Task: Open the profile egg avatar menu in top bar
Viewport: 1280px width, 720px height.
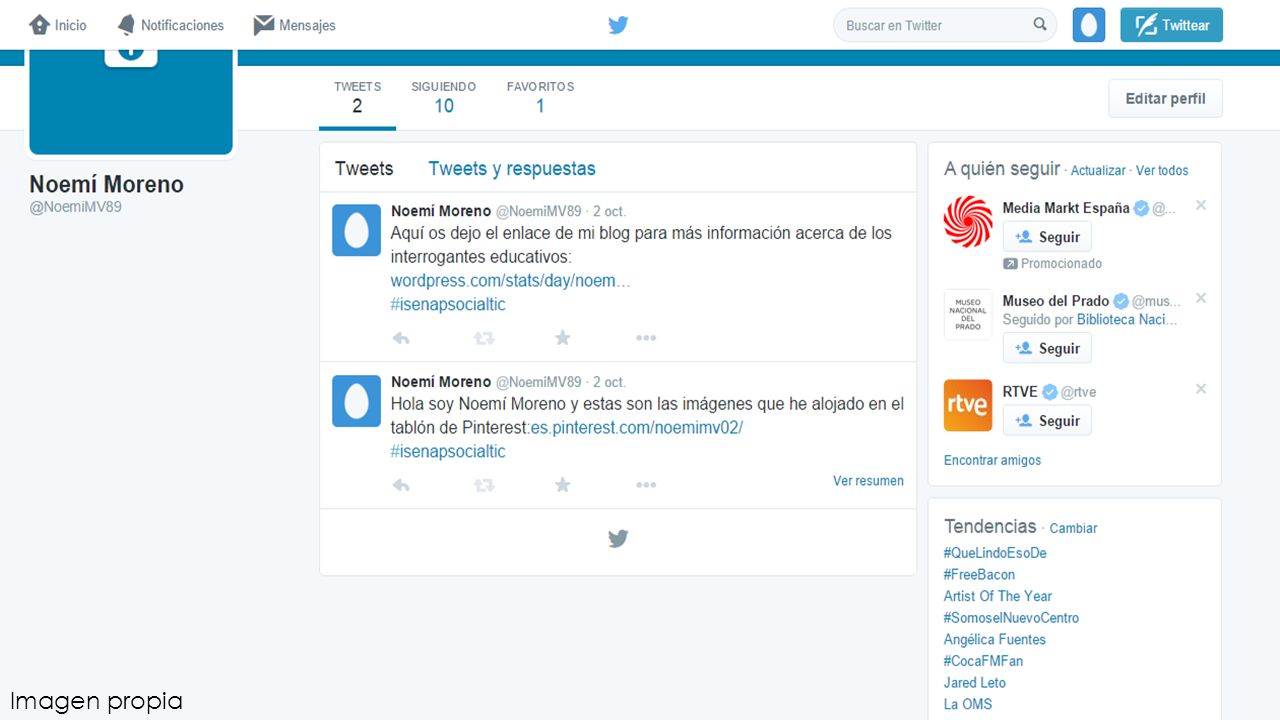Action: click(x=1089, y=25)
